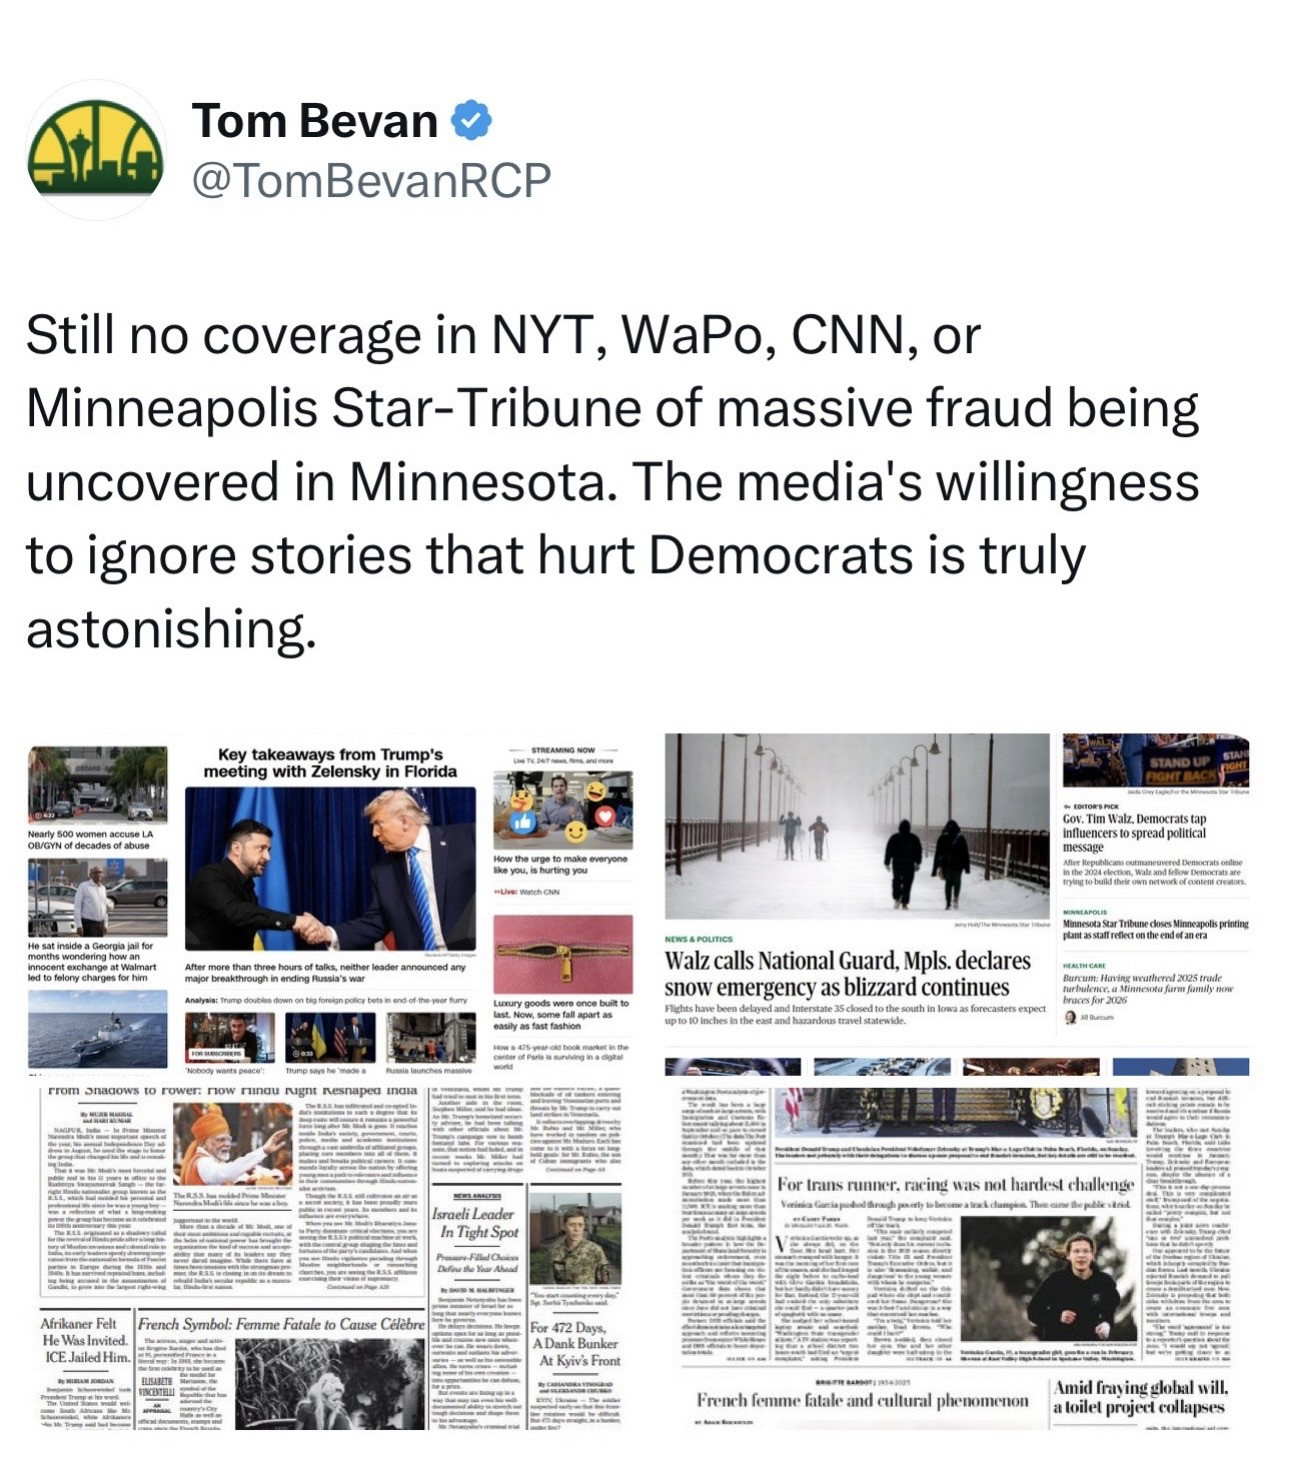The image size is (1289, 1466).
Task: Open 'Nearly 500 women accuse LA OB/GYN' story
Action: pyautogui.click(x=90, y=839)
